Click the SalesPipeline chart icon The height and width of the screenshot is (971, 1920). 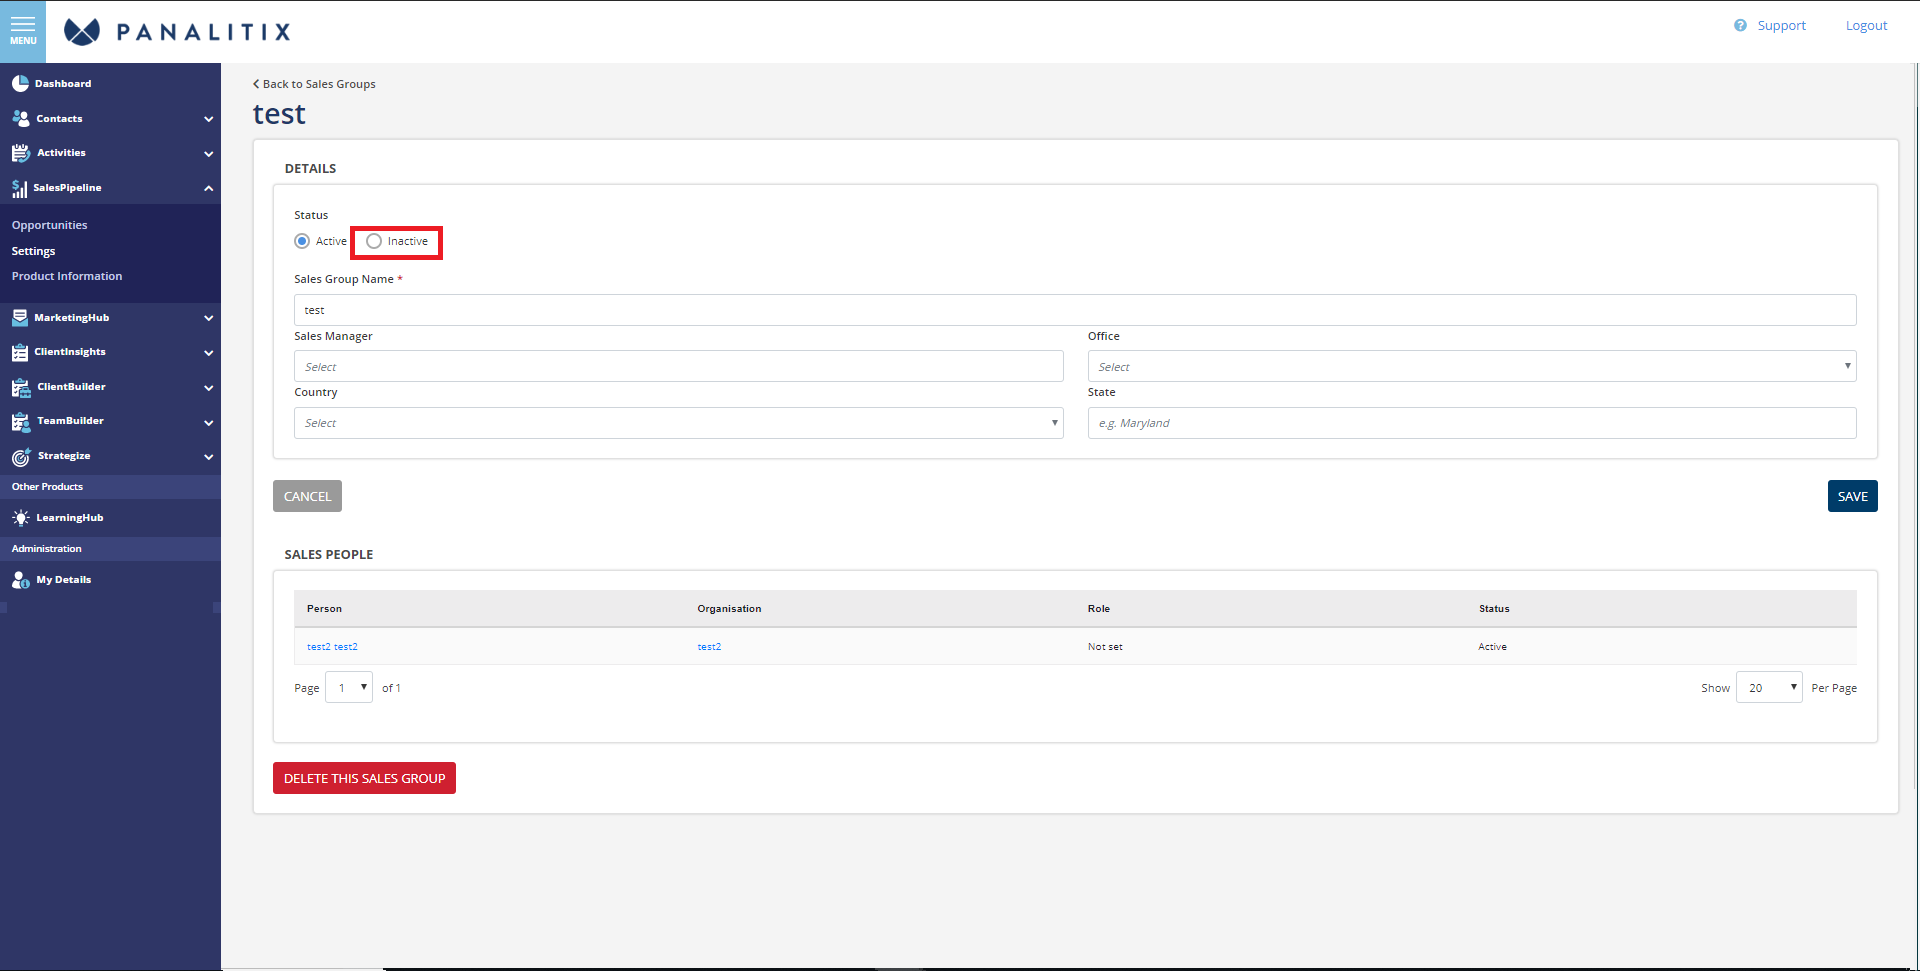(19, 188)
